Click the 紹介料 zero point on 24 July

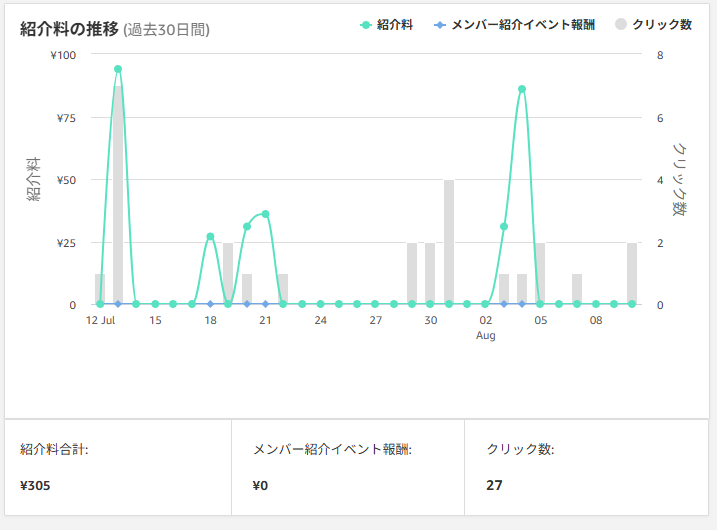(321, 304)
